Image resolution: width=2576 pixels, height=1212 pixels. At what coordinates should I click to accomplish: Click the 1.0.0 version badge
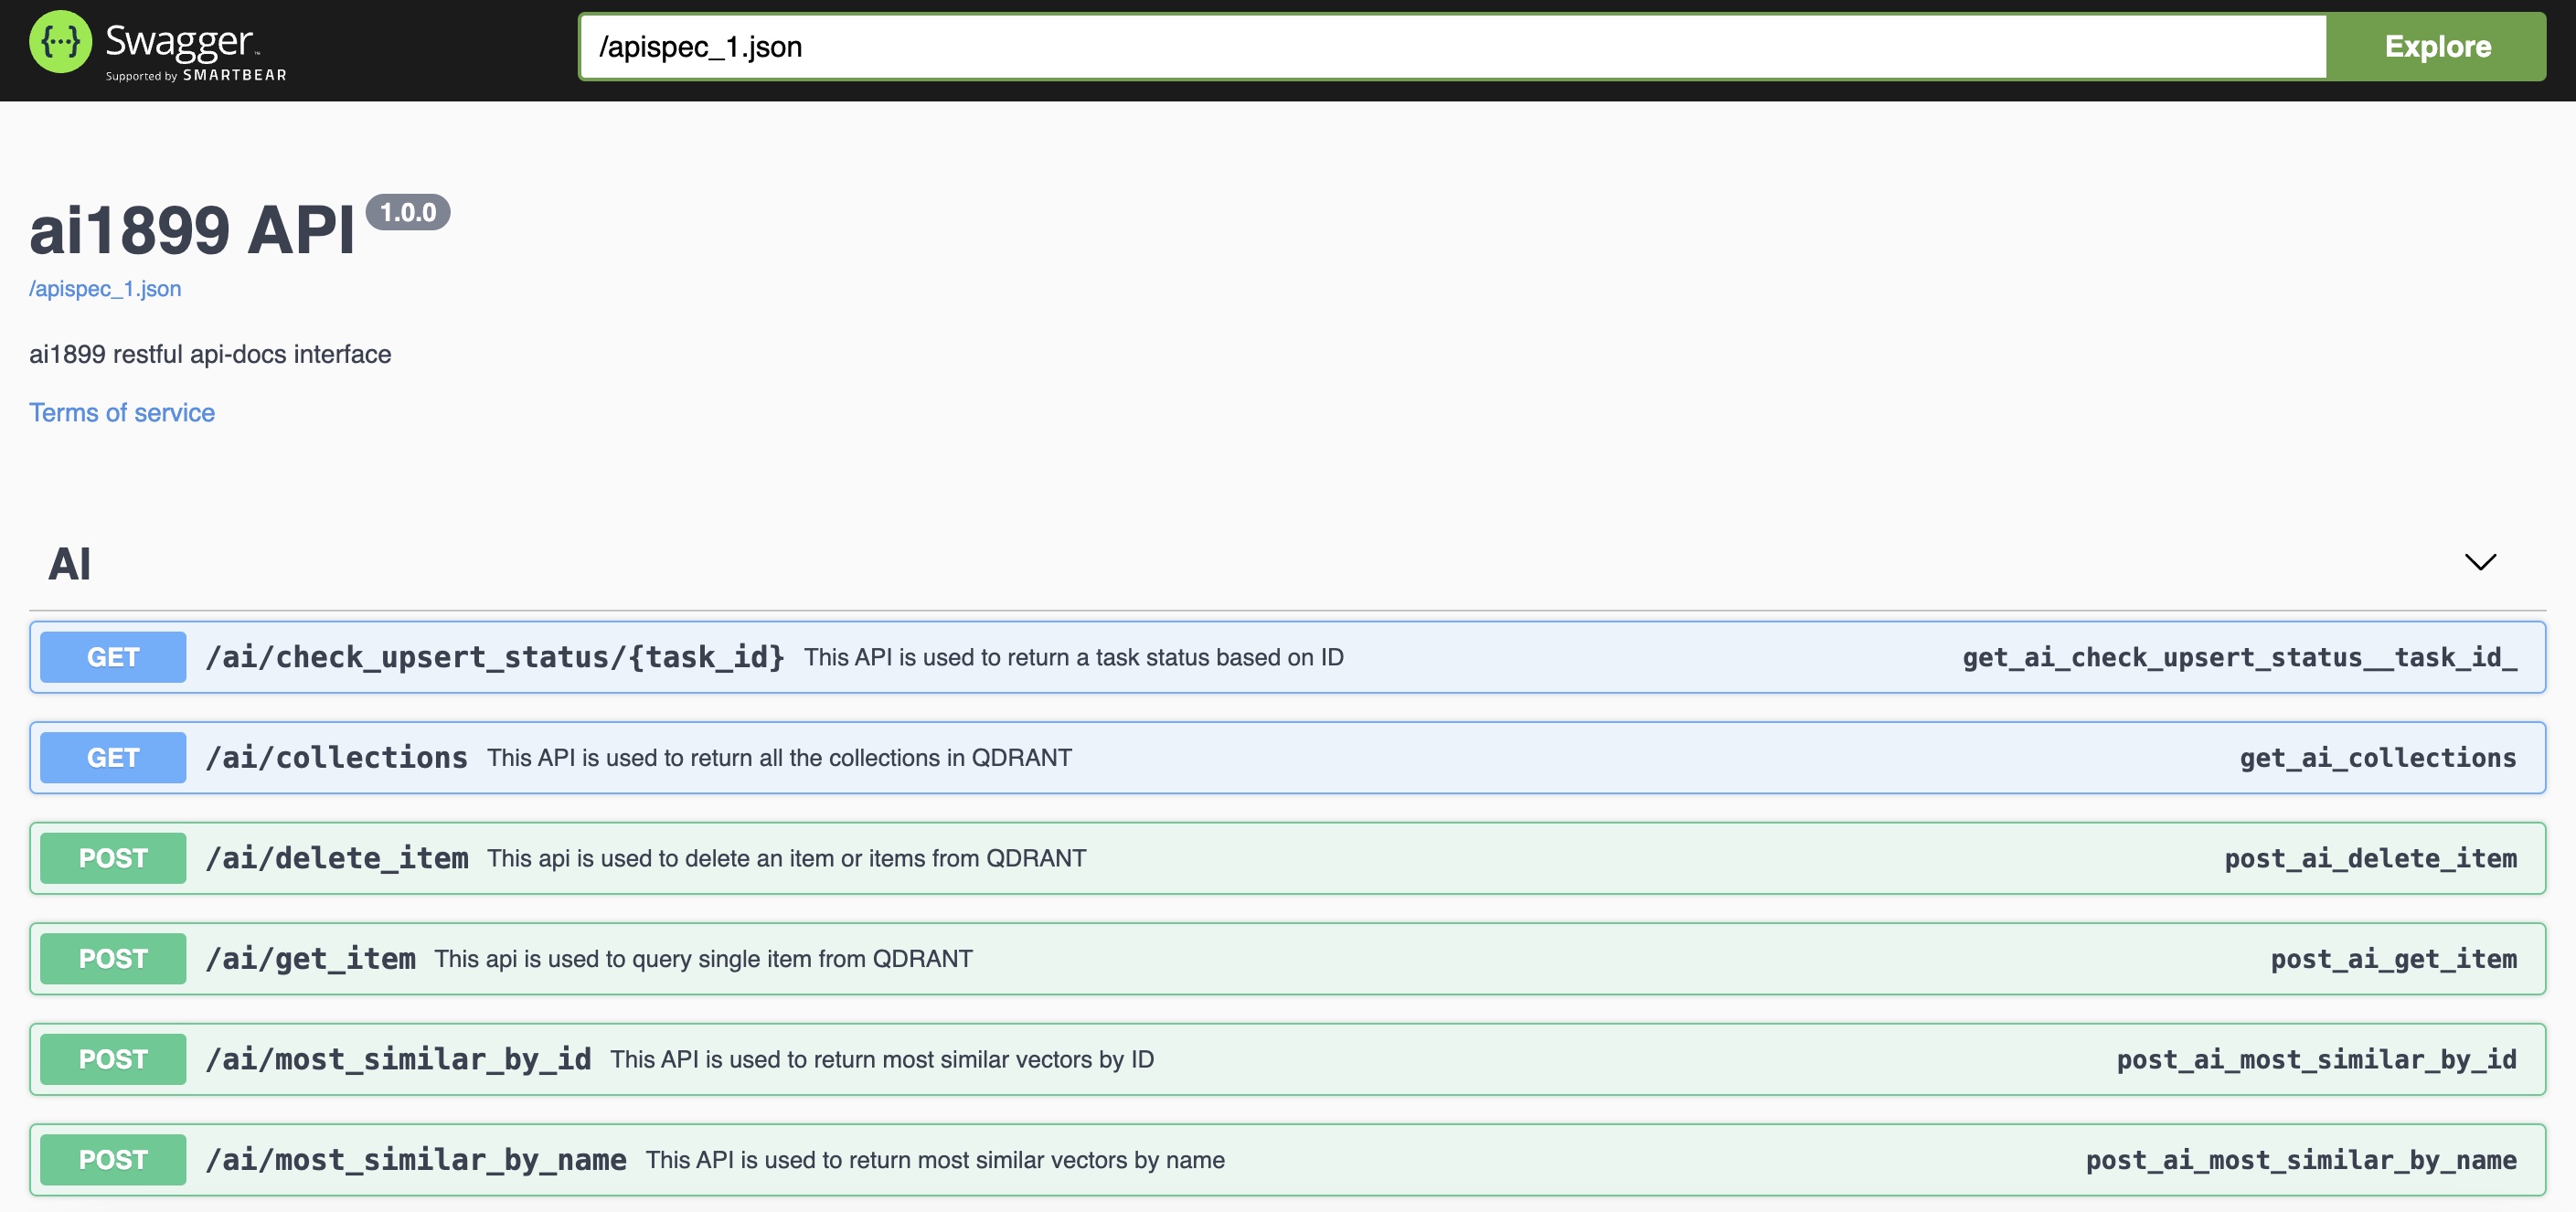pos(408,213)
